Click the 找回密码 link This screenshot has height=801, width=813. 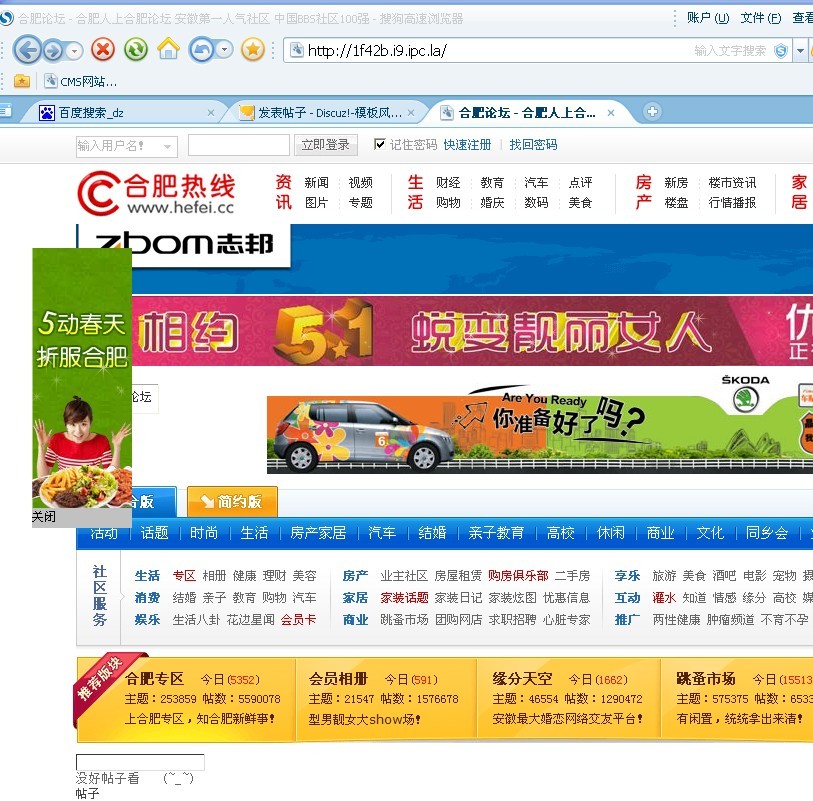click(x=534, y=145)
